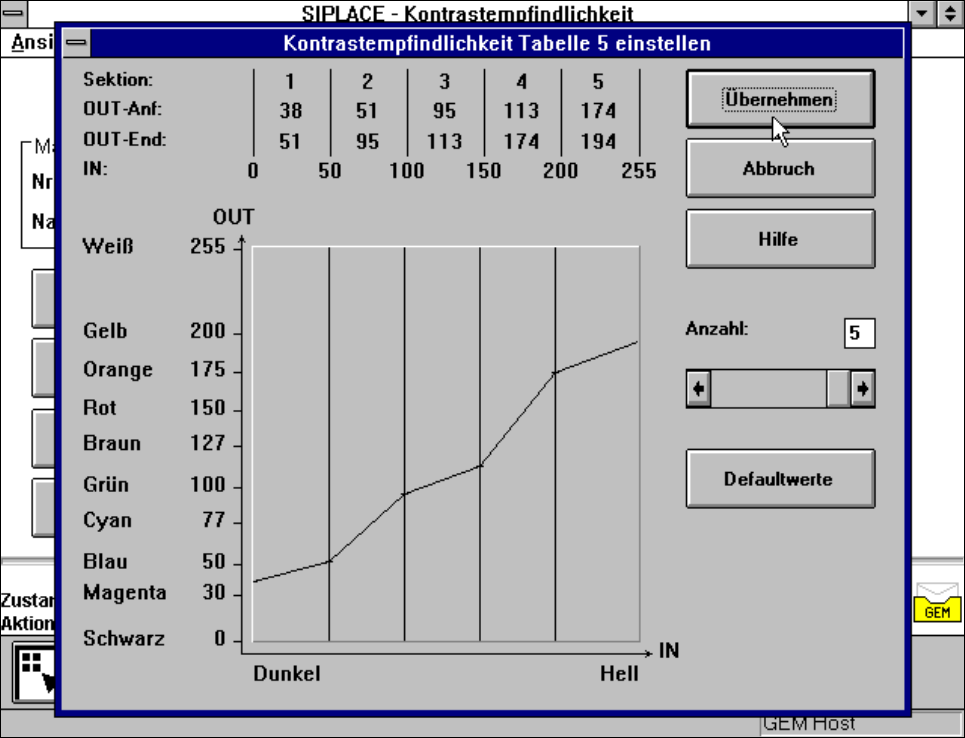Click the curve node at IN 150

pyautogui.click(x=480, y=465)
